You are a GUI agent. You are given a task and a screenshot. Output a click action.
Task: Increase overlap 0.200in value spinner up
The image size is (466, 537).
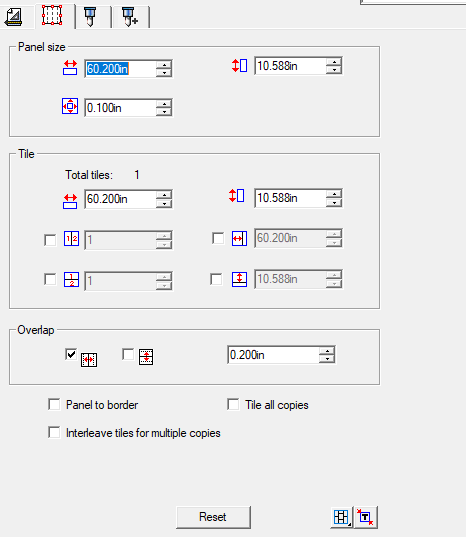click(327, 351)
